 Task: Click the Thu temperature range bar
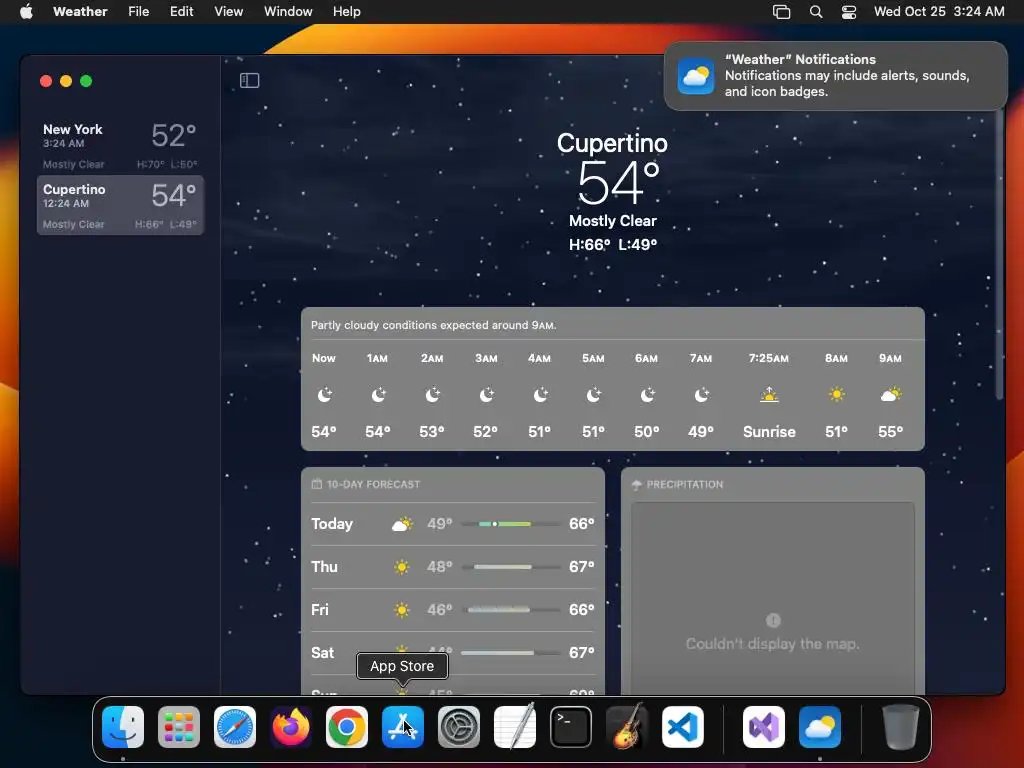point(511,567)
